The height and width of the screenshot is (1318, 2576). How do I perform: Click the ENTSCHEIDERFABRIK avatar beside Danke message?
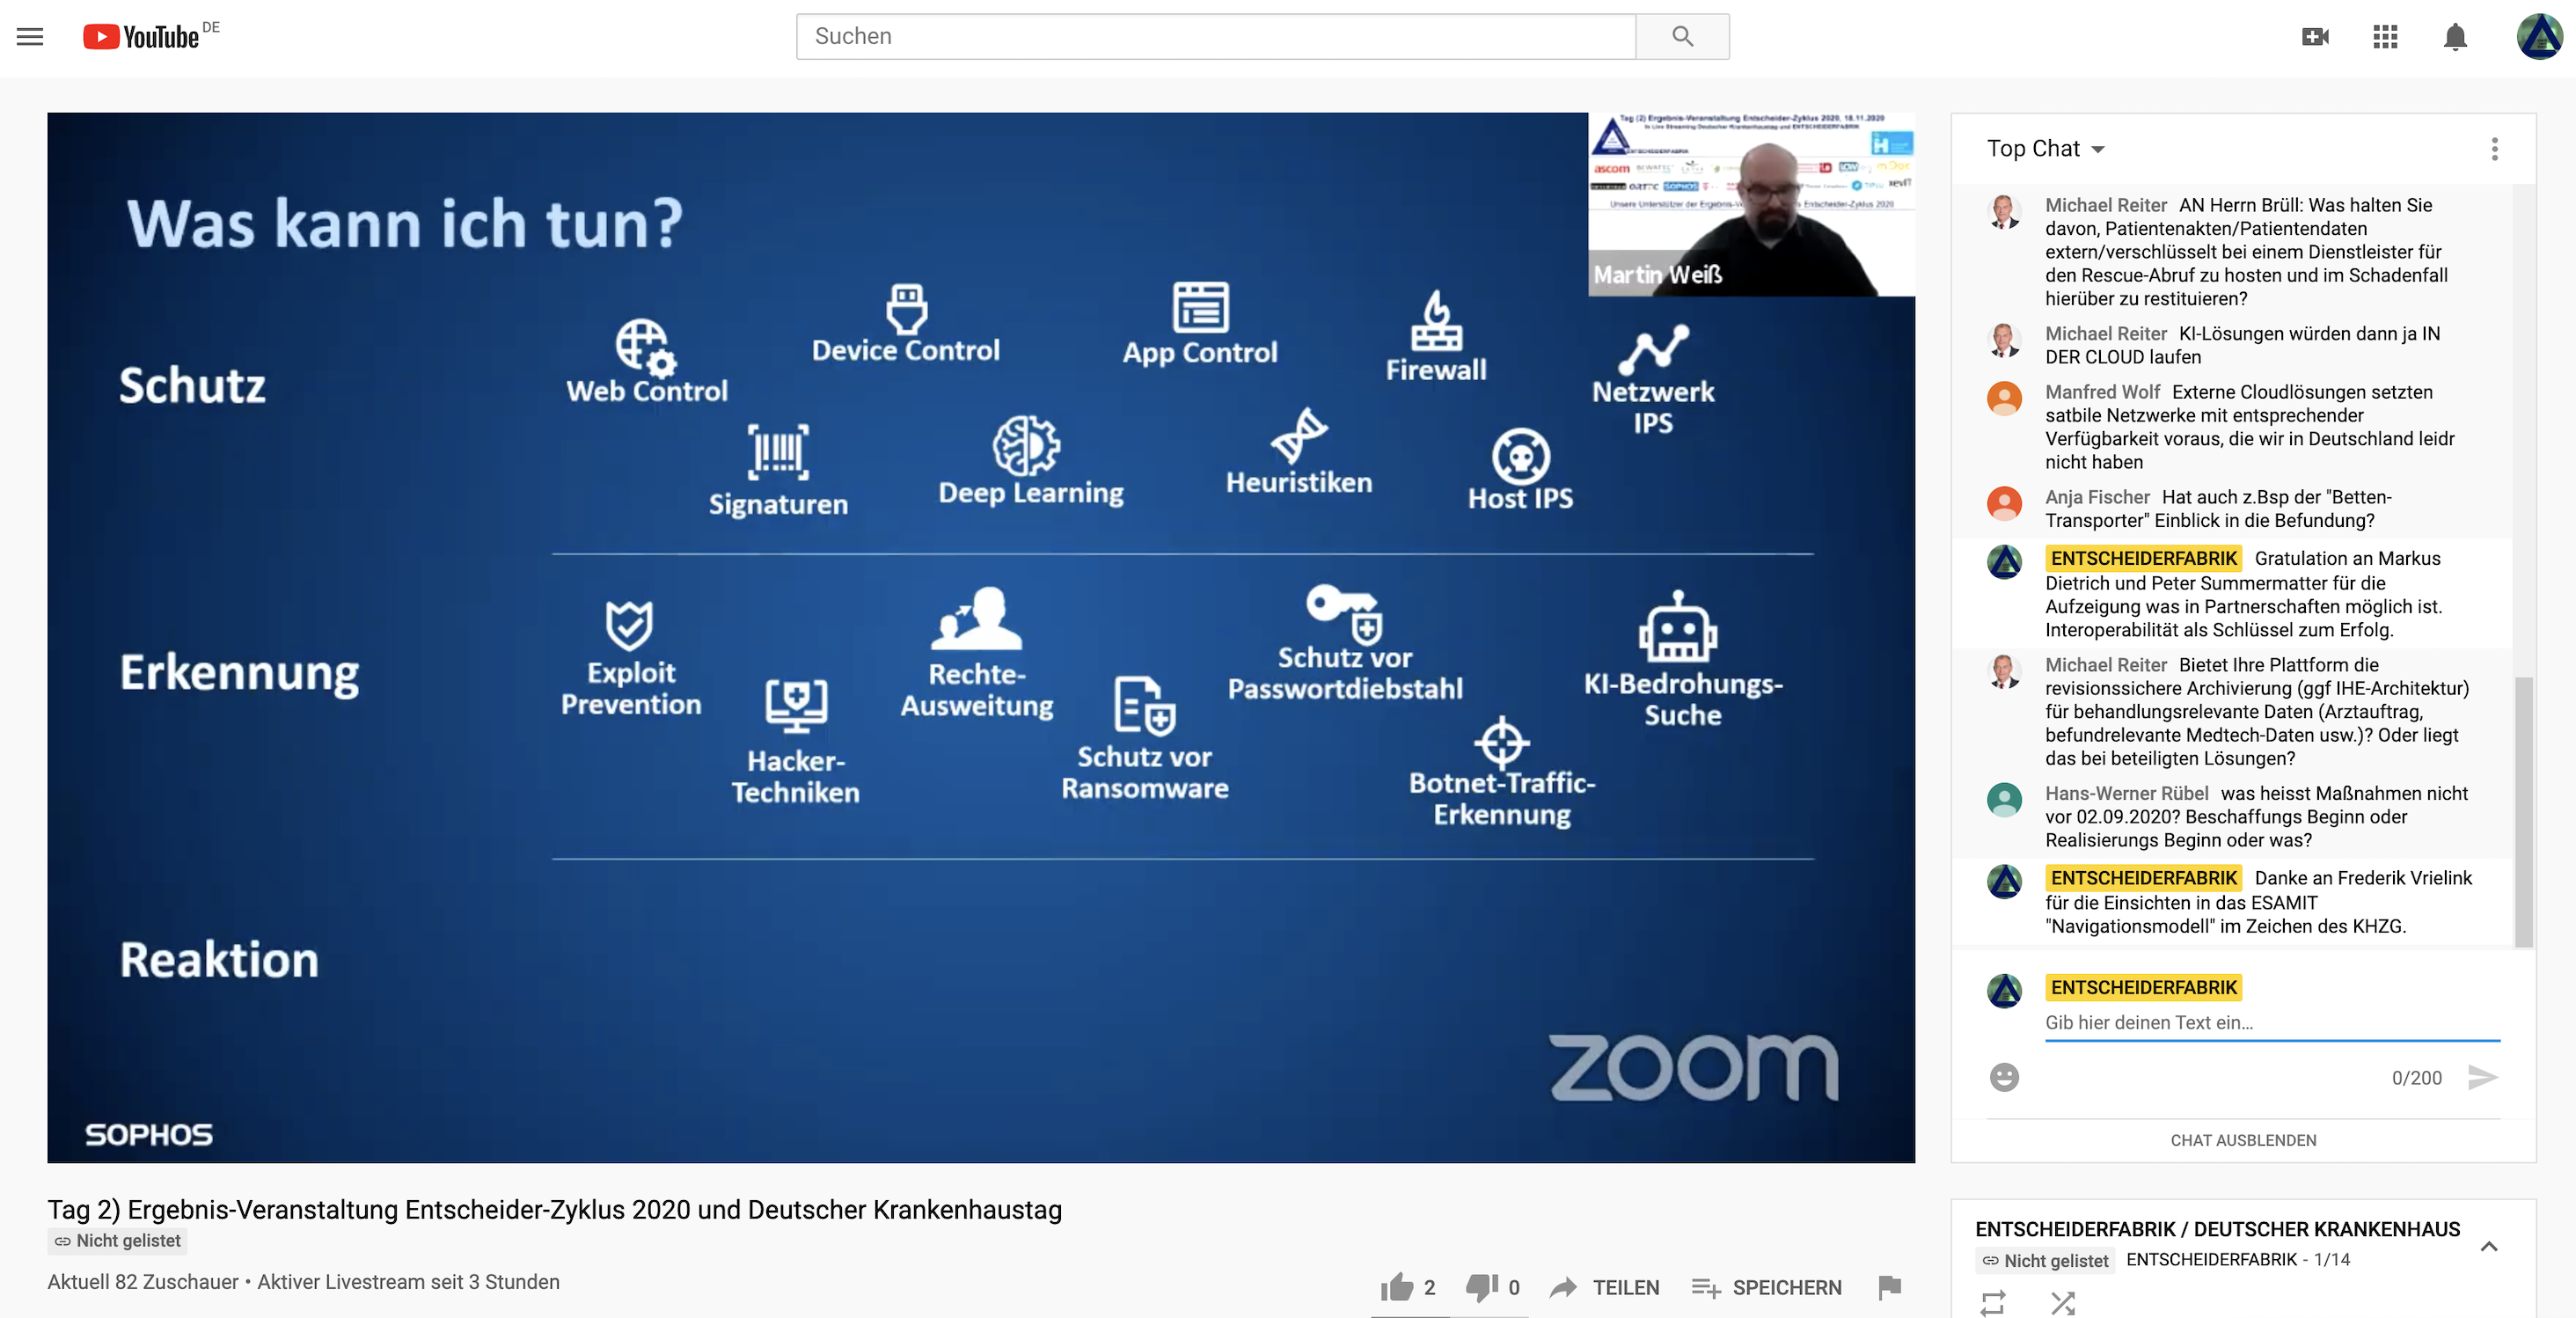2004,882
